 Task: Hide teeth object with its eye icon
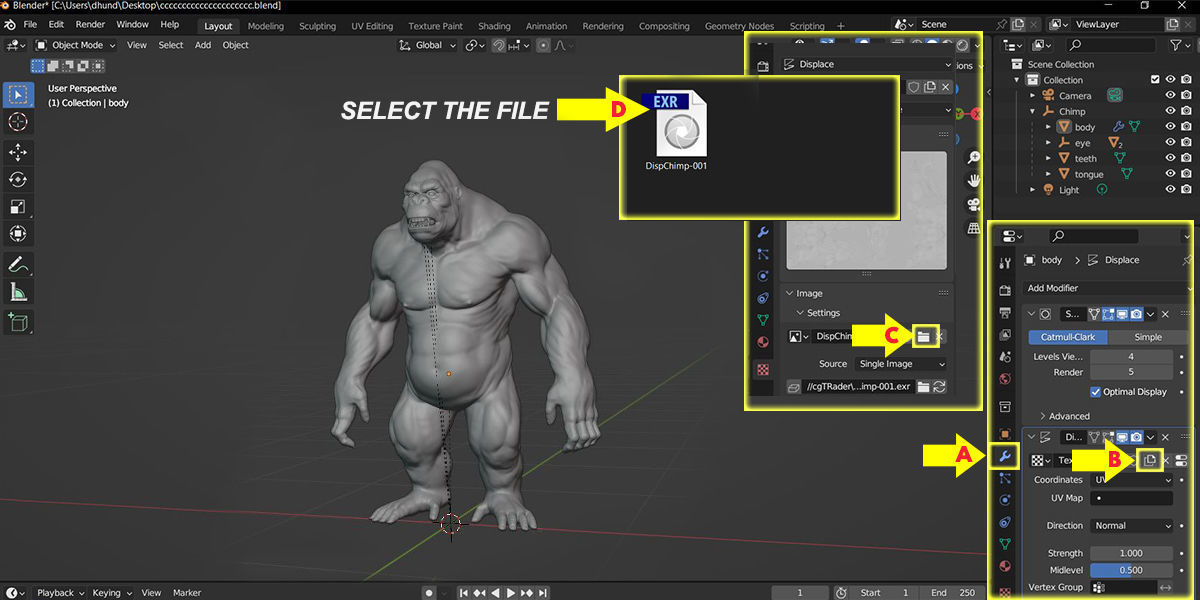[1171, 158]
